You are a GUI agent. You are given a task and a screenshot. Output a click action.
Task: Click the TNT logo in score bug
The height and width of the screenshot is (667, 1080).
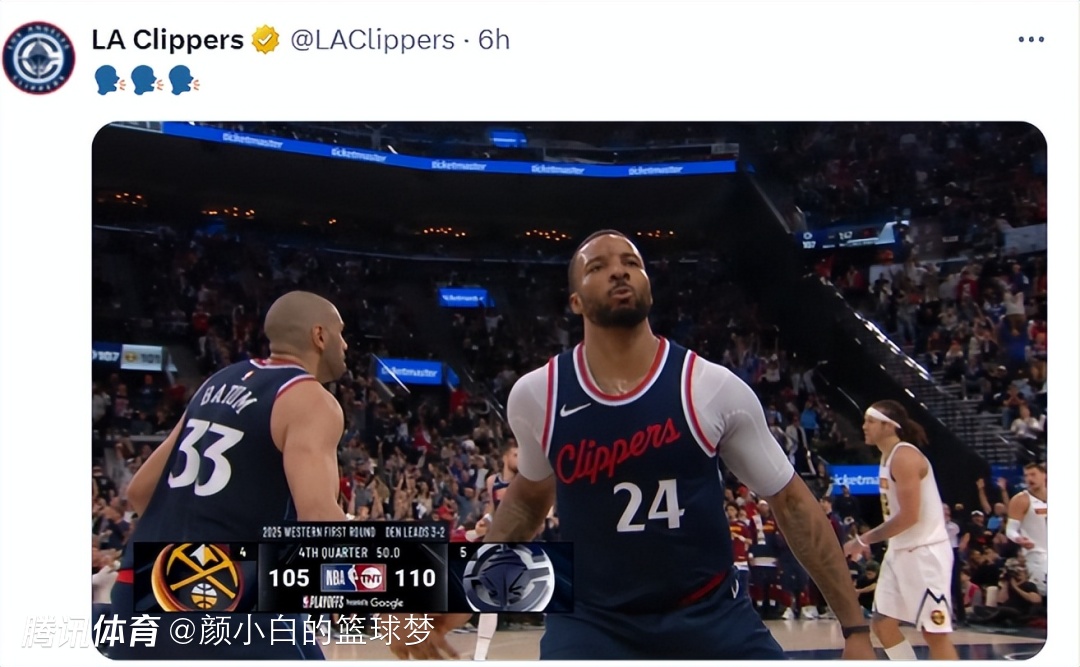tap(371, 577)
